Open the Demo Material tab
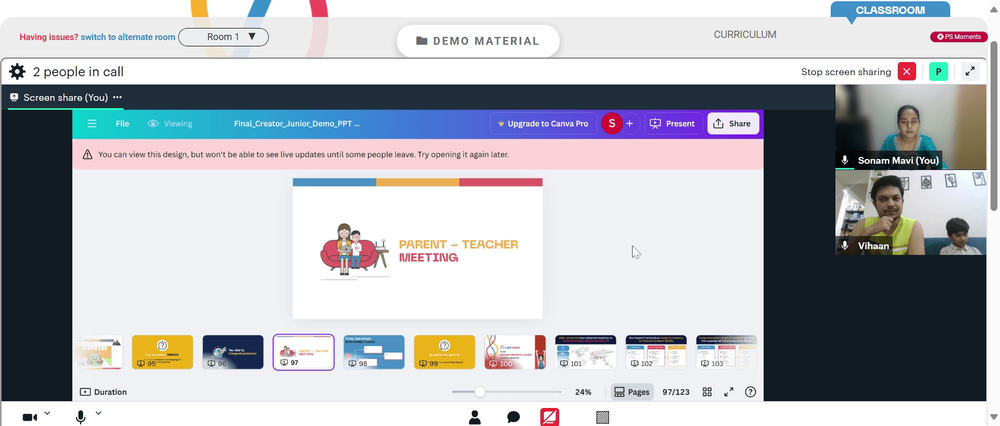Image resolution: width=1000 pixels, height=426 pixels. (x=478, y=41)
